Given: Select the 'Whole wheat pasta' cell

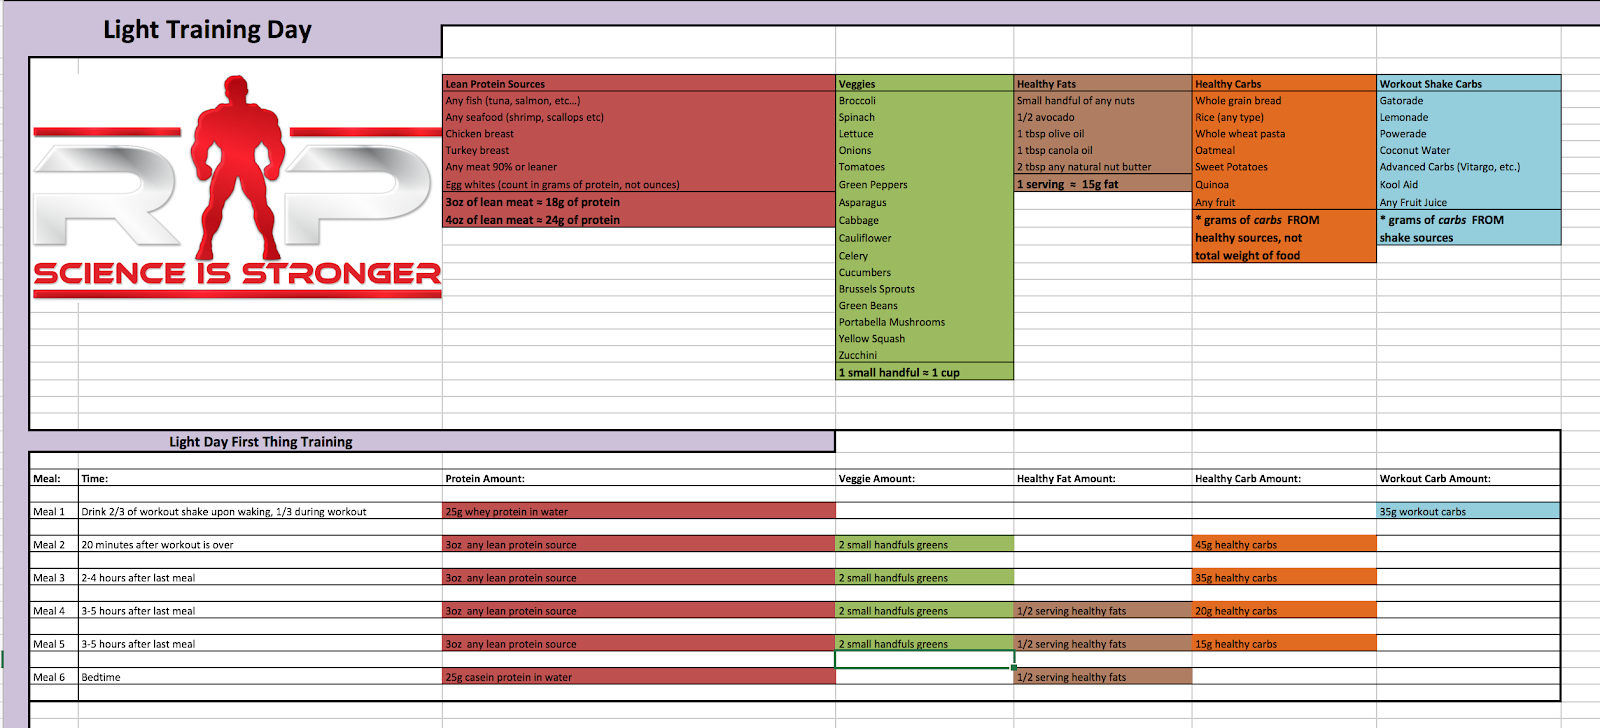Looking at the screenshot, I should [x=1284, y=134].
